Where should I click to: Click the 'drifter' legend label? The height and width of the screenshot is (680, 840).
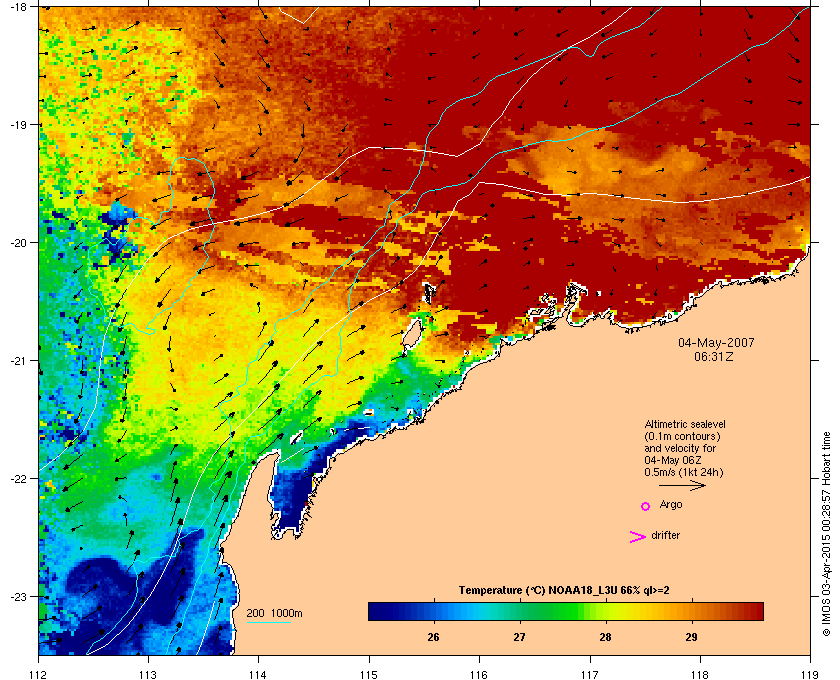665,535
